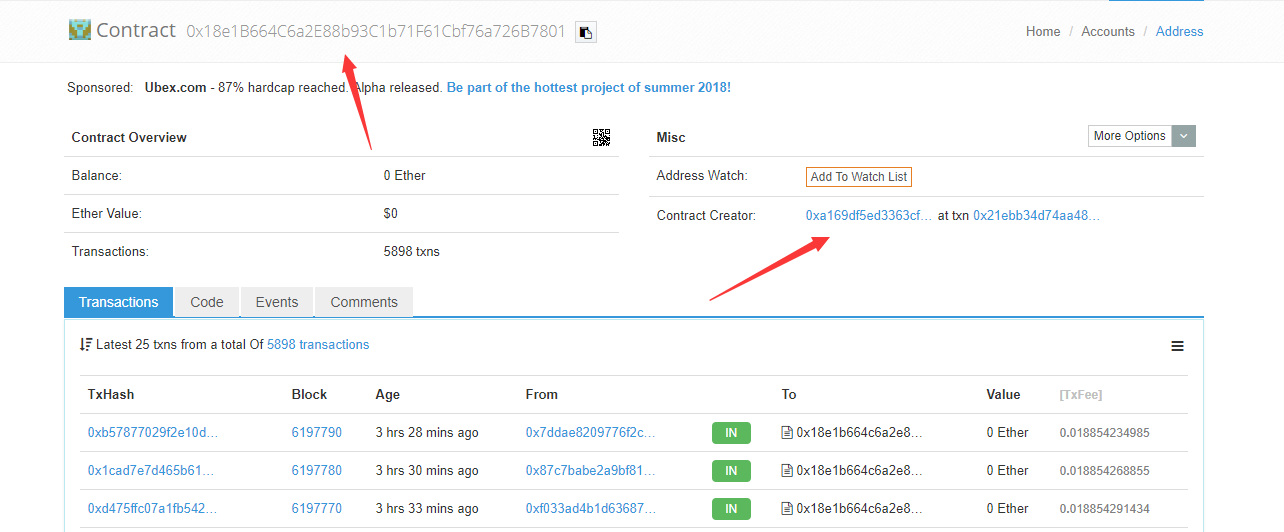This screenshot has height=532, width=1284.
Task: Open the Comments tab
Action: point(364,302)
